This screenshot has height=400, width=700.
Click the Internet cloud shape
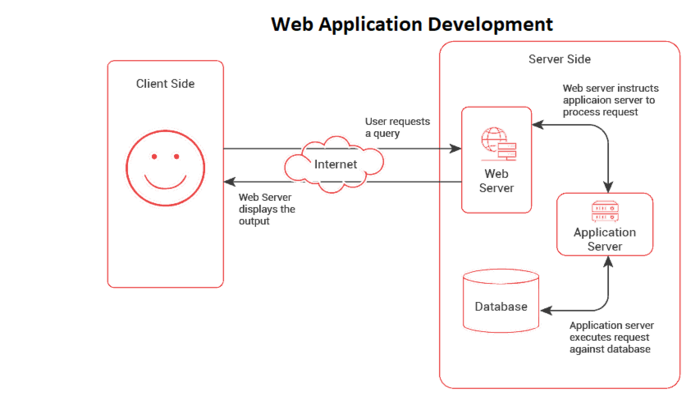(x=334, y=163)
